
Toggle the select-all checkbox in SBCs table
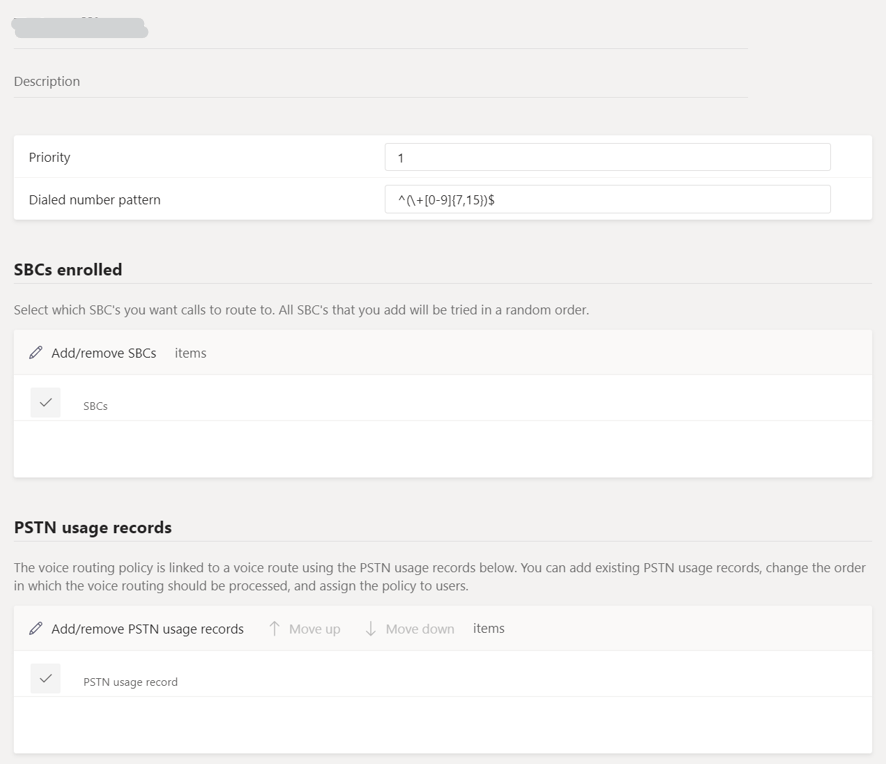(46, 402)
